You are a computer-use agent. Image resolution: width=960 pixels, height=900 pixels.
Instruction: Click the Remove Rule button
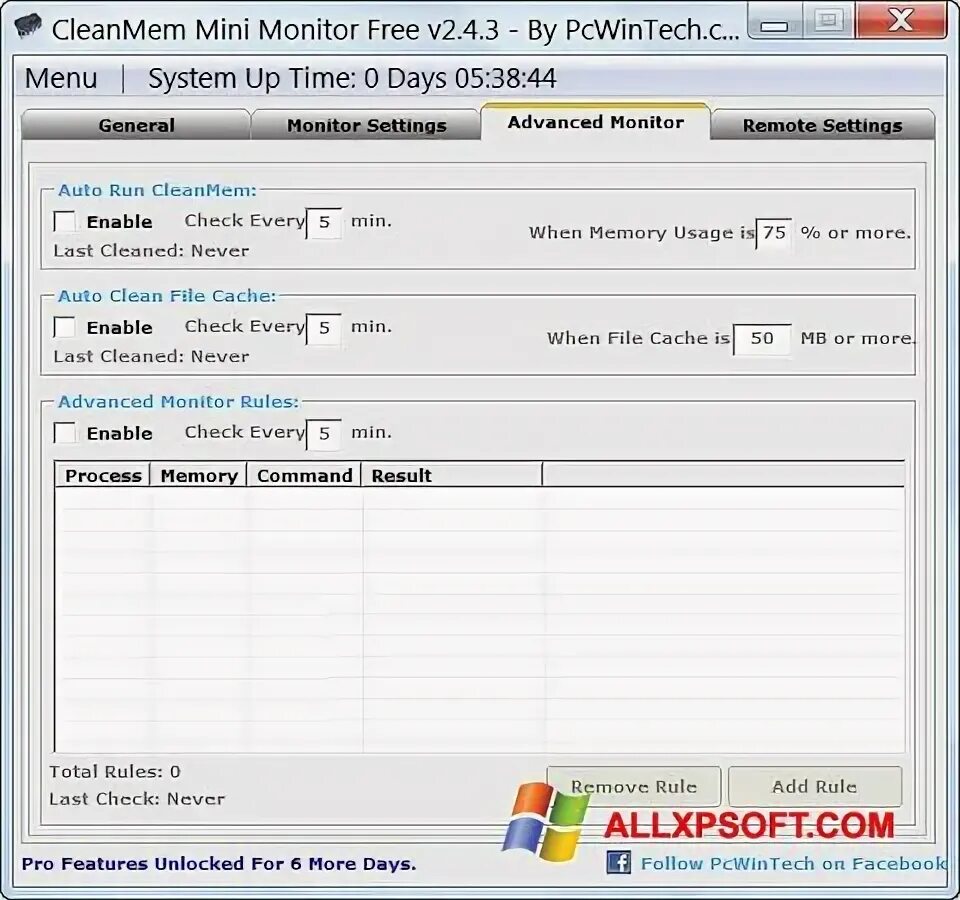coord(634,786)
